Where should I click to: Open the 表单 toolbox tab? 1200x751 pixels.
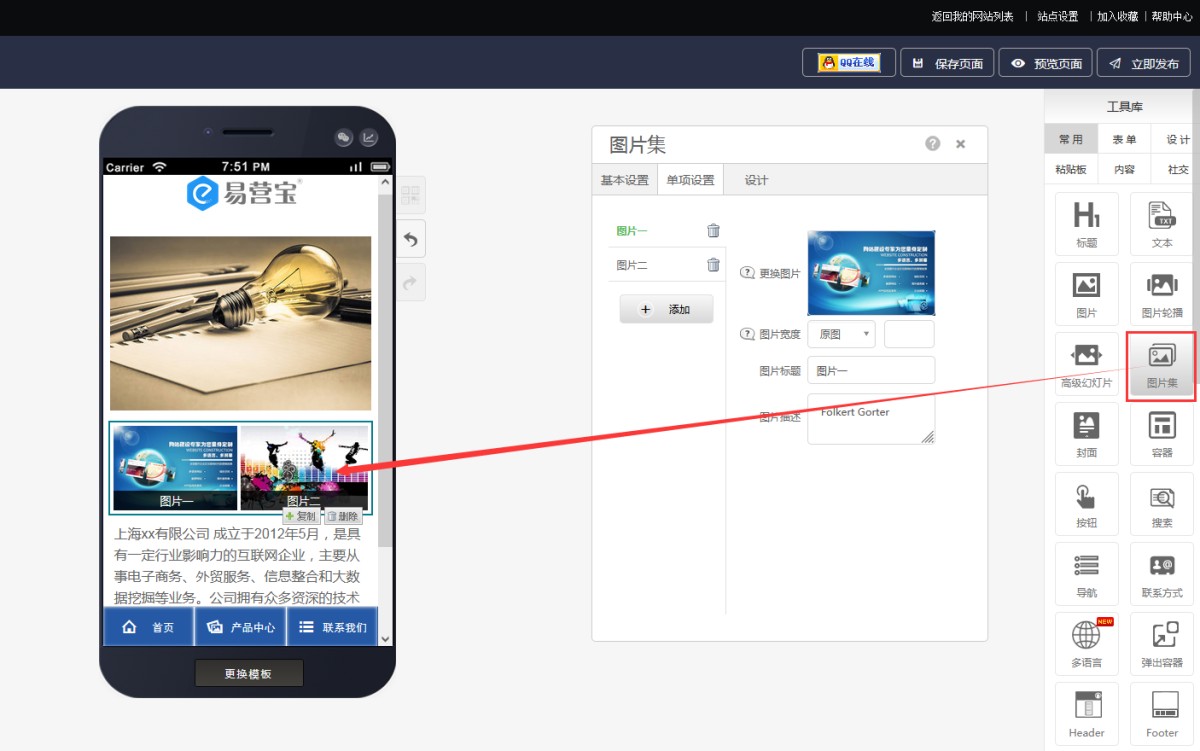tap(1124, 140)
